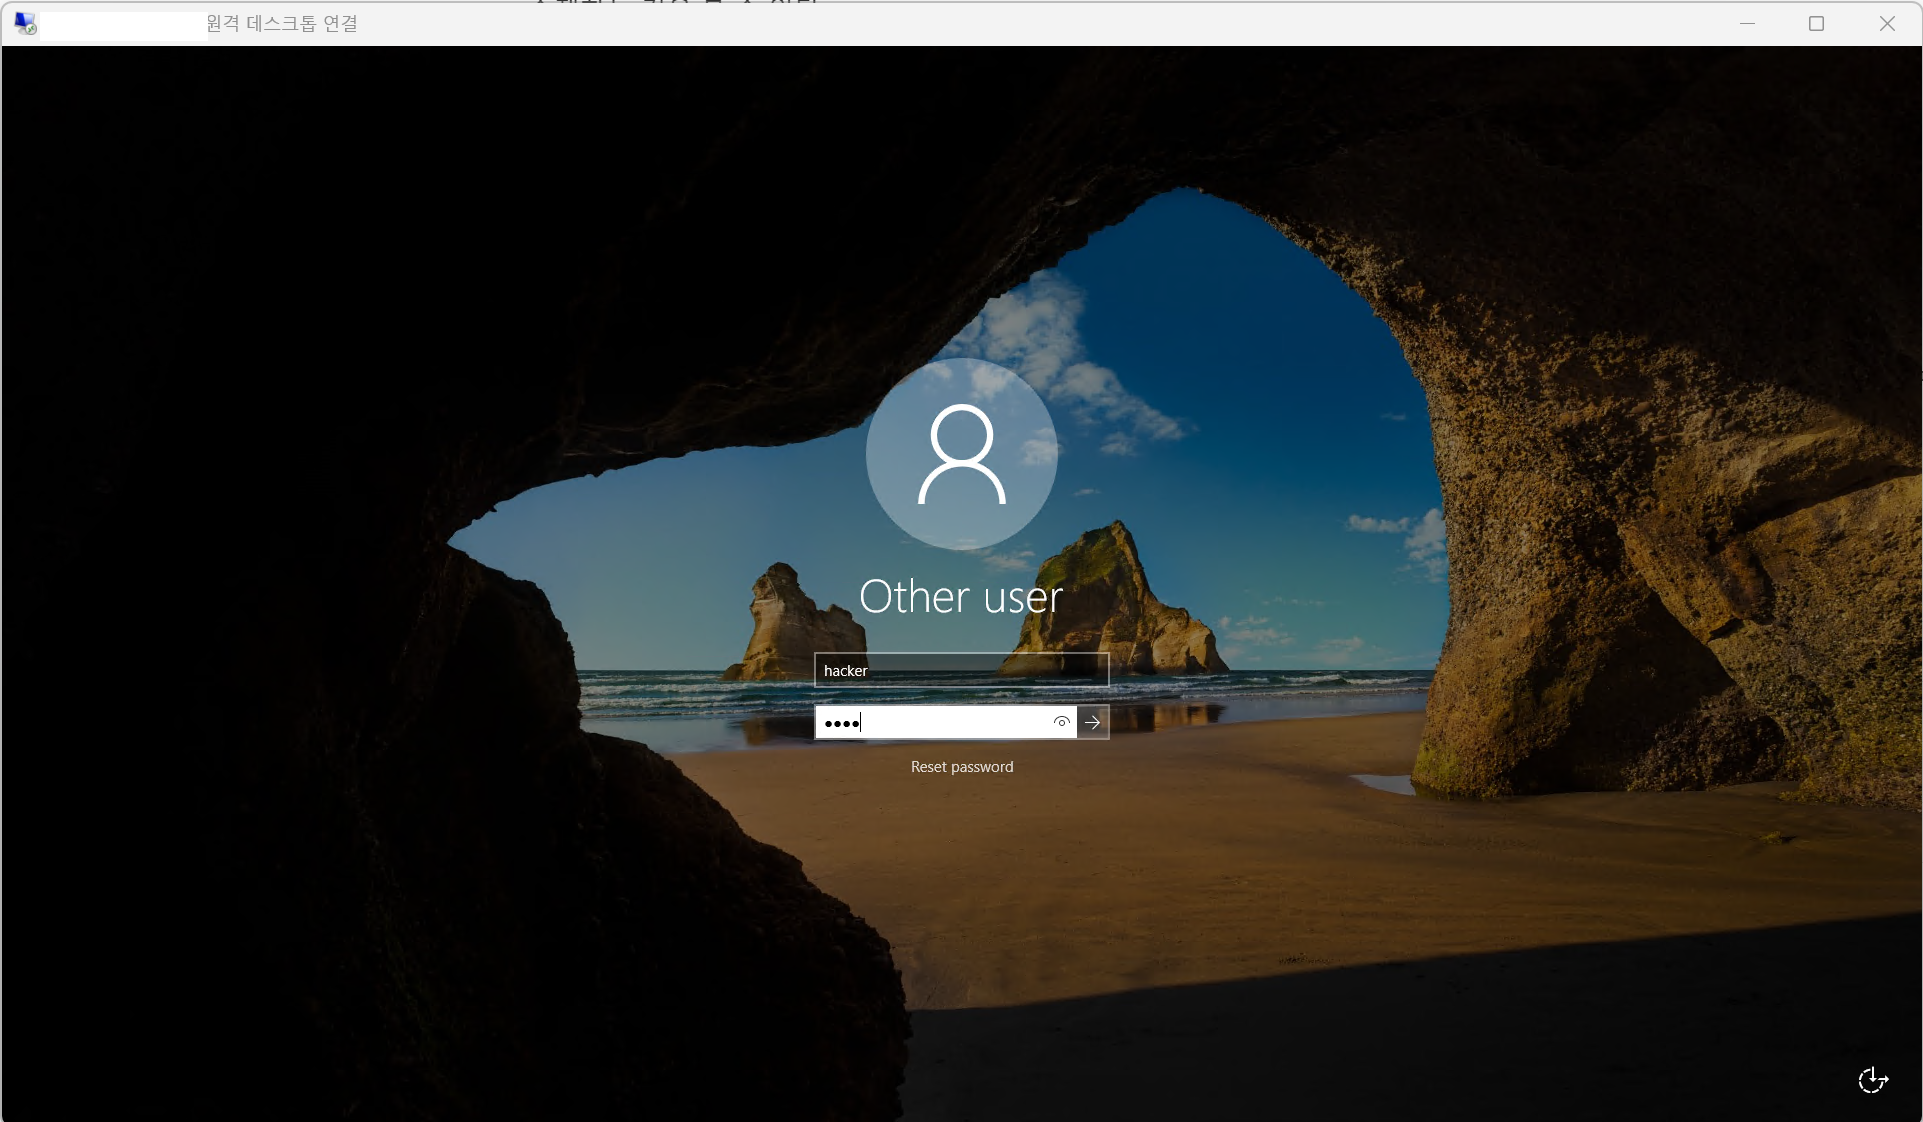Screen dimensions: 1923x1122
Task: Reveal the typed password with eye icon
Action: (1061, 722)
